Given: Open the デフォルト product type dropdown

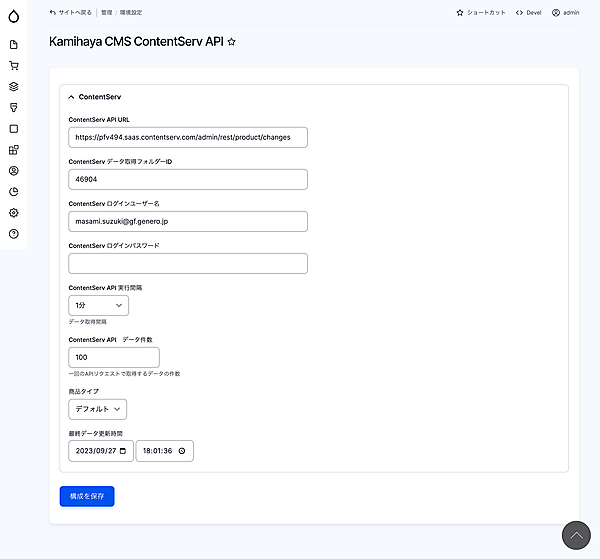Looking at the screenshot, I should point(97,409).
